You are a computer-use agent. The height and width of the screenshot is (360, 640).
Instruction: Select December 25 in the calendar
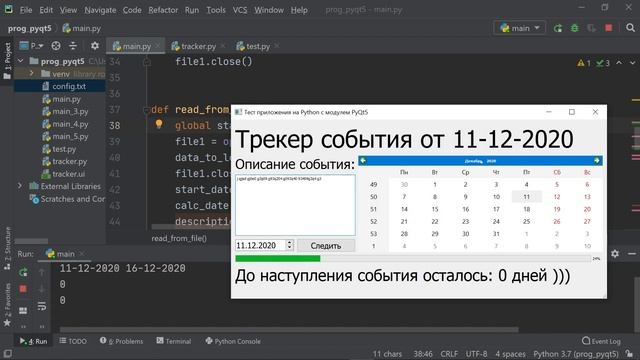pyautogui.click(x=527, y=221)
